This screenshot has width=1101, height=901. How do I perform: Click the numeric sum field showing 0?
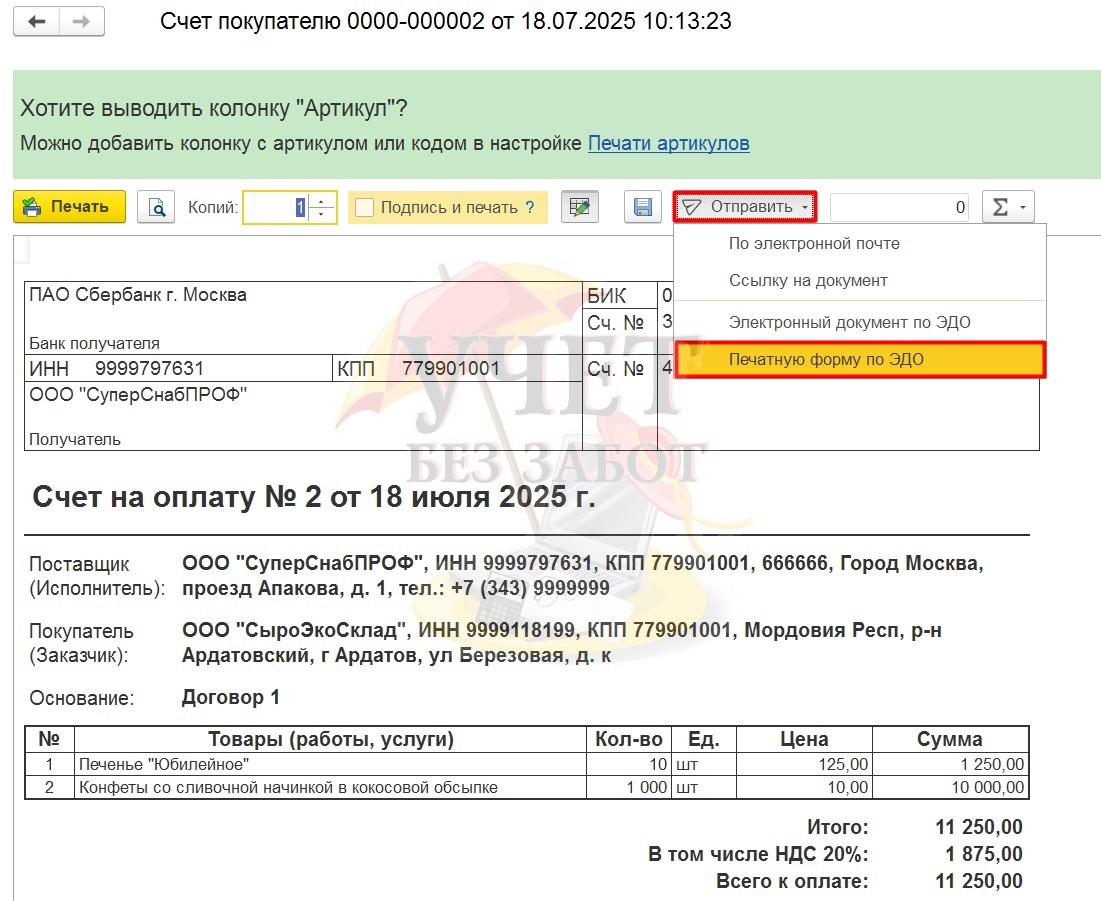[x=899, y=207]
